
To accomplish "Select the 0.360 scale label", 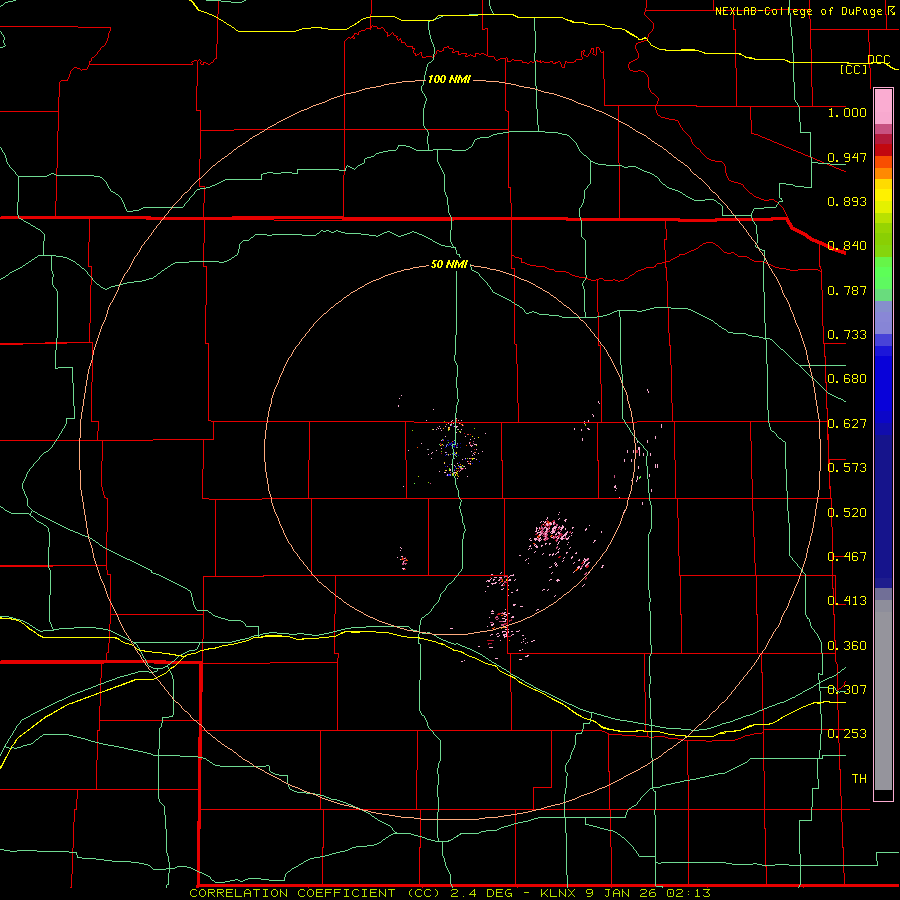I will click(847, 646).
